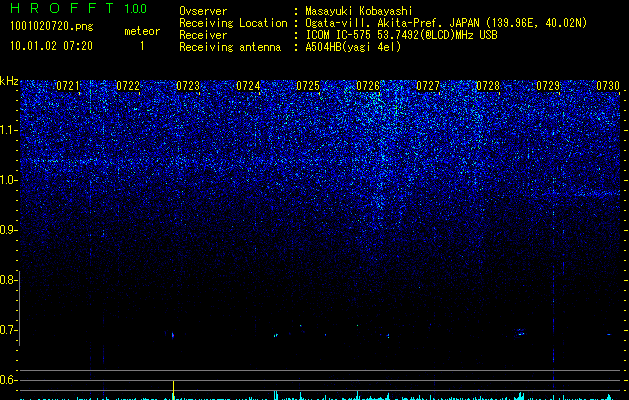629x400 pixels.
Task: Click the 1.1 kHz axis label
Action: pos(8,130)
